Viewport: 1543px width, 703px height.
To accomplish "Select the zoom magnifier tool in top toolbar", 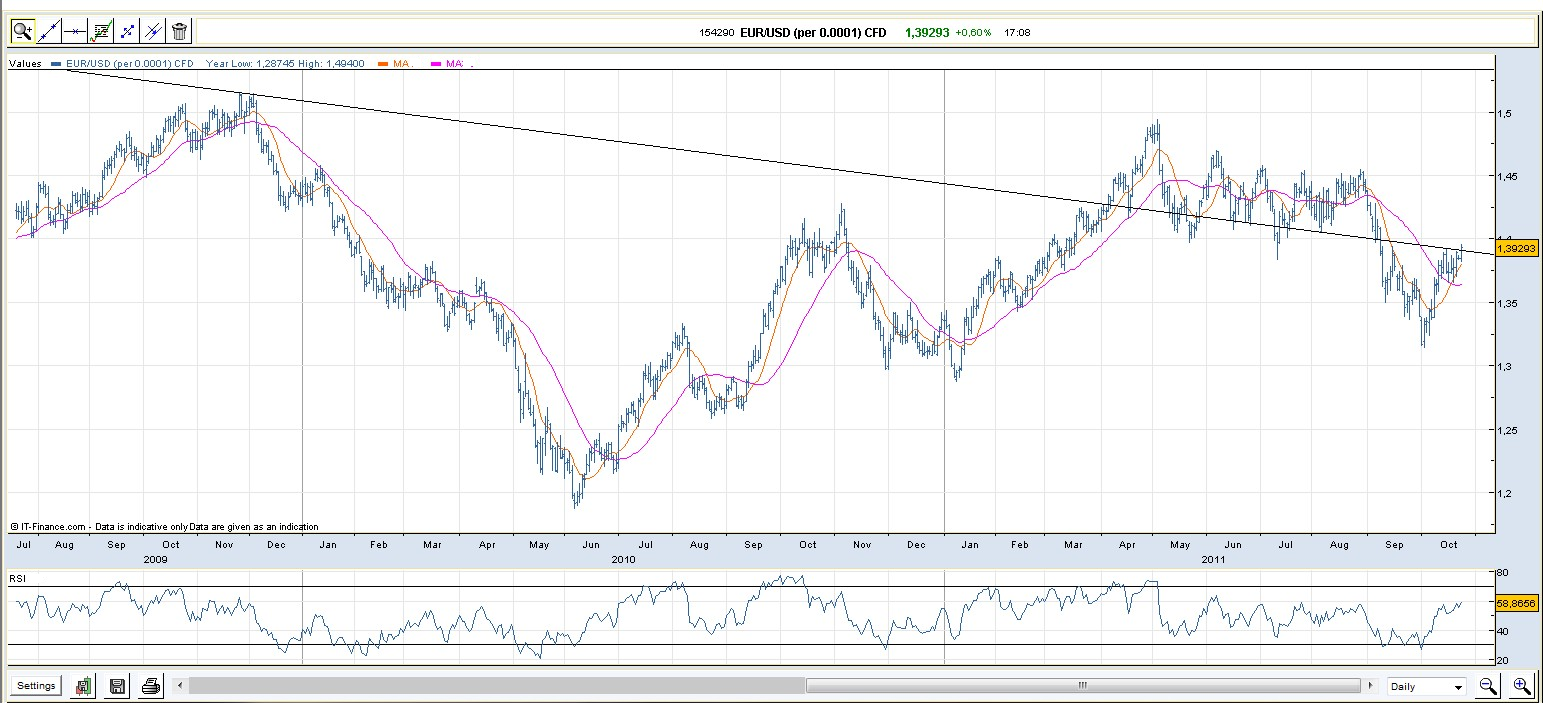I will pos(22,31).
